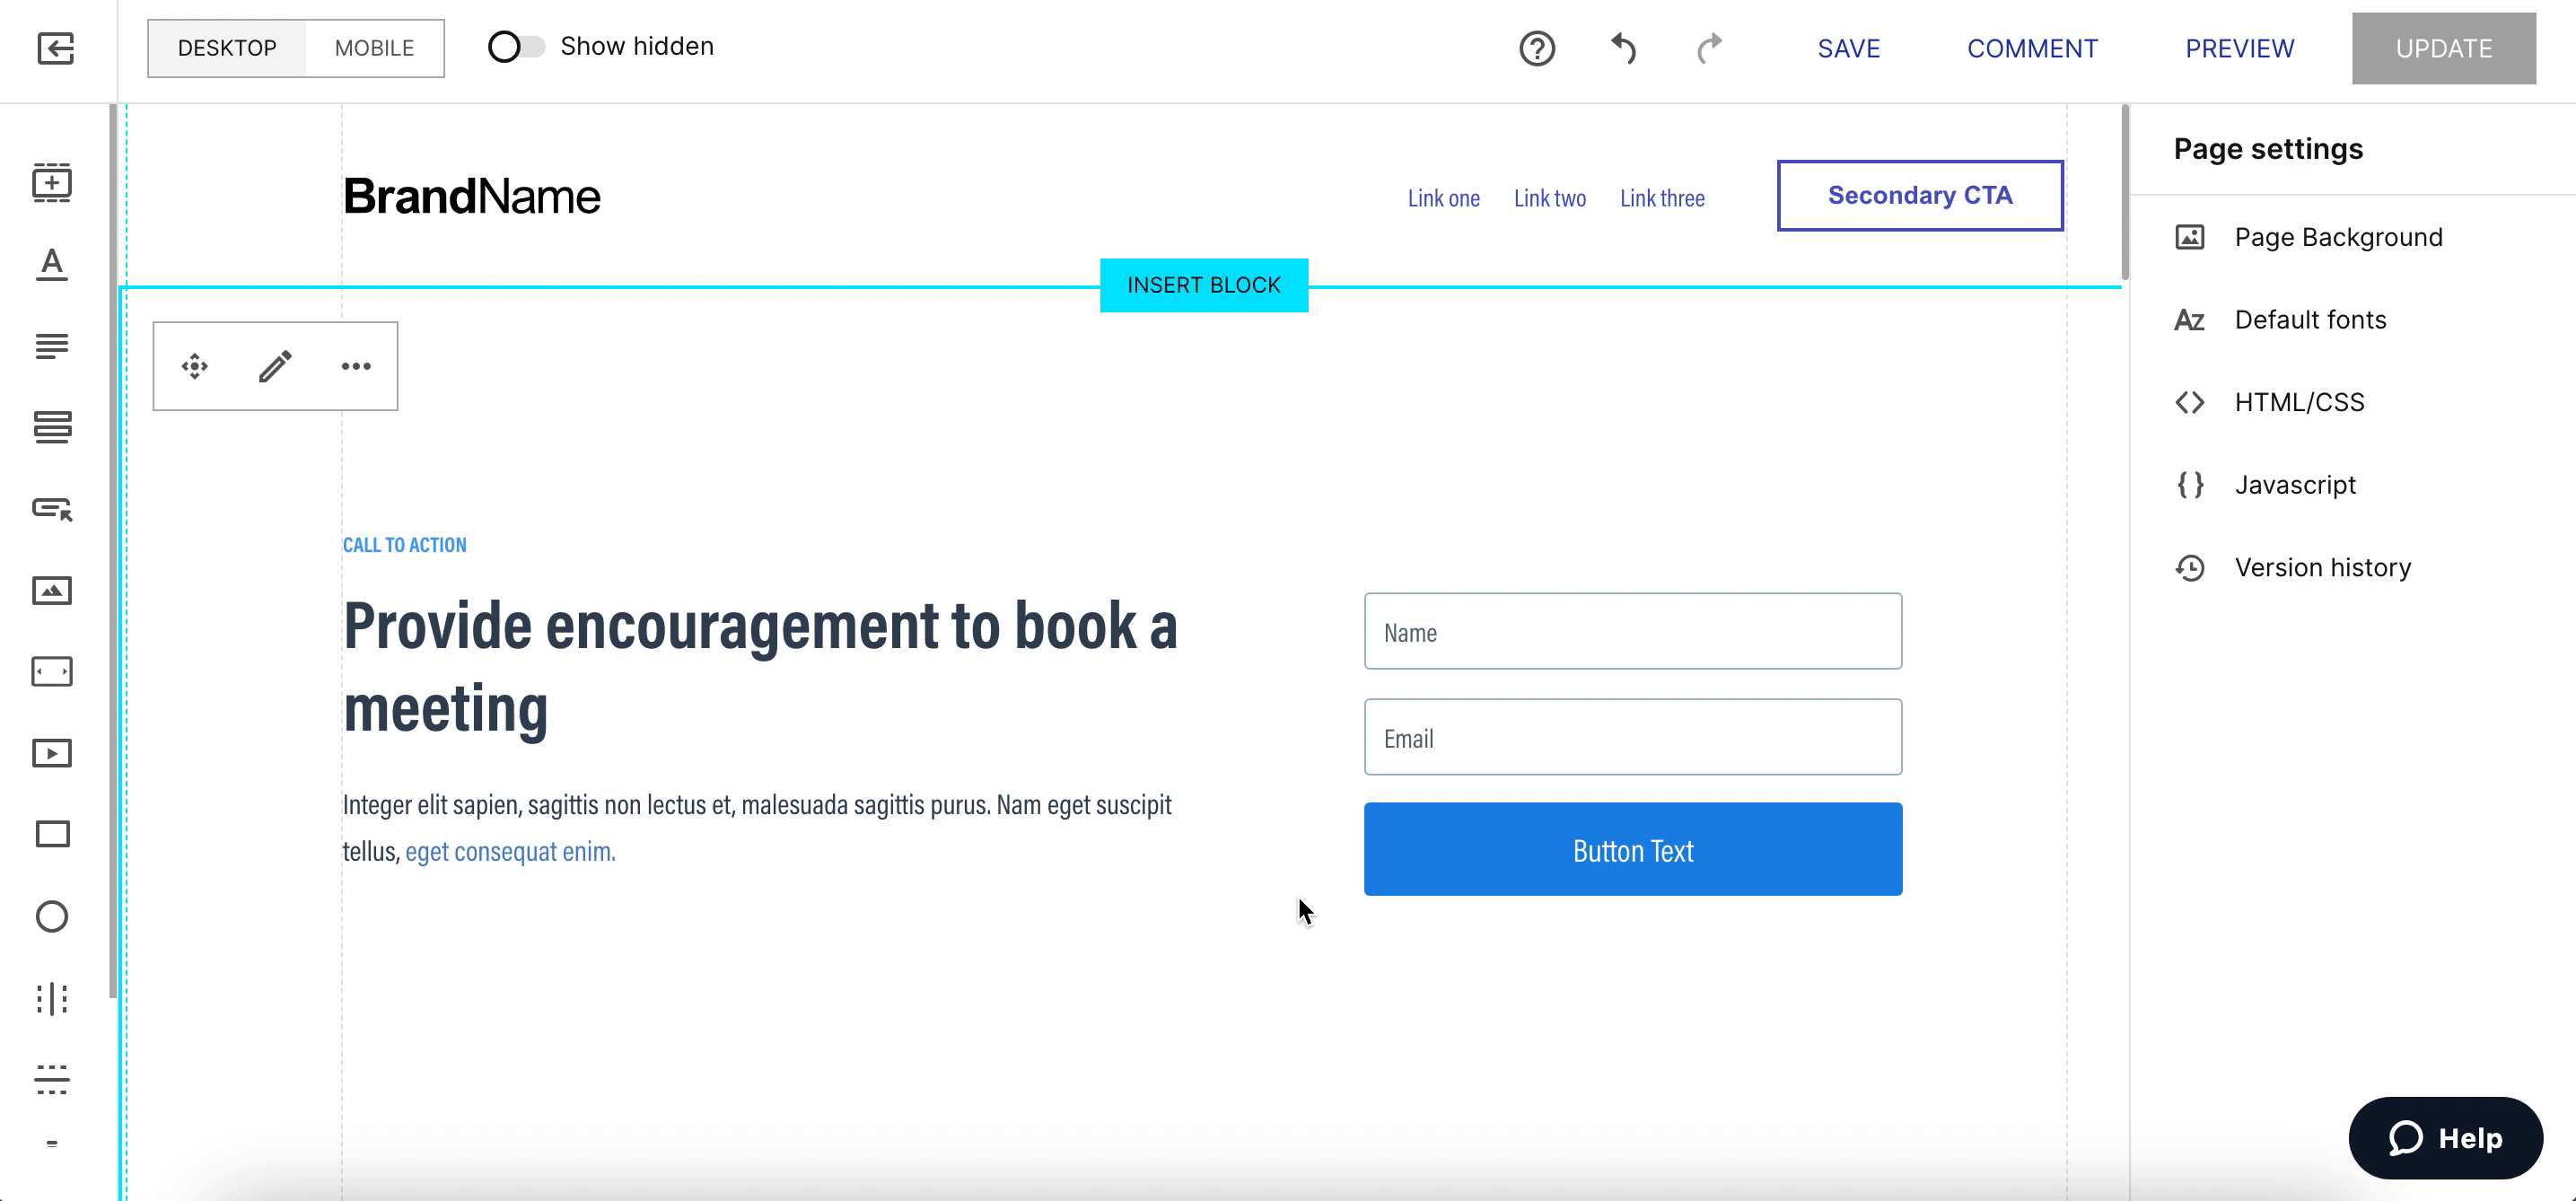Click the blue Button Text button
The width and height of the screenshot is (2576, 1201).
tap(1633, 850)
